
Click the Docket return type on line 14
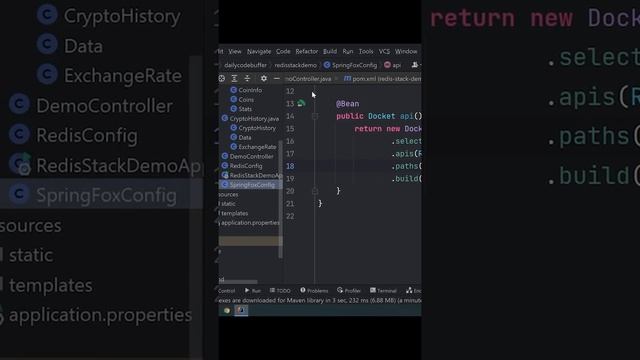pyautogui.click(x=381, y=116)
